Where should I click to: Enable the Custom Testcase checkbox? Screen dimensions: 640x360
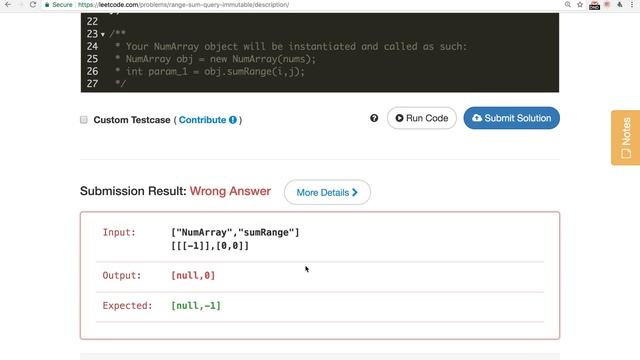(x=84, y=120)
